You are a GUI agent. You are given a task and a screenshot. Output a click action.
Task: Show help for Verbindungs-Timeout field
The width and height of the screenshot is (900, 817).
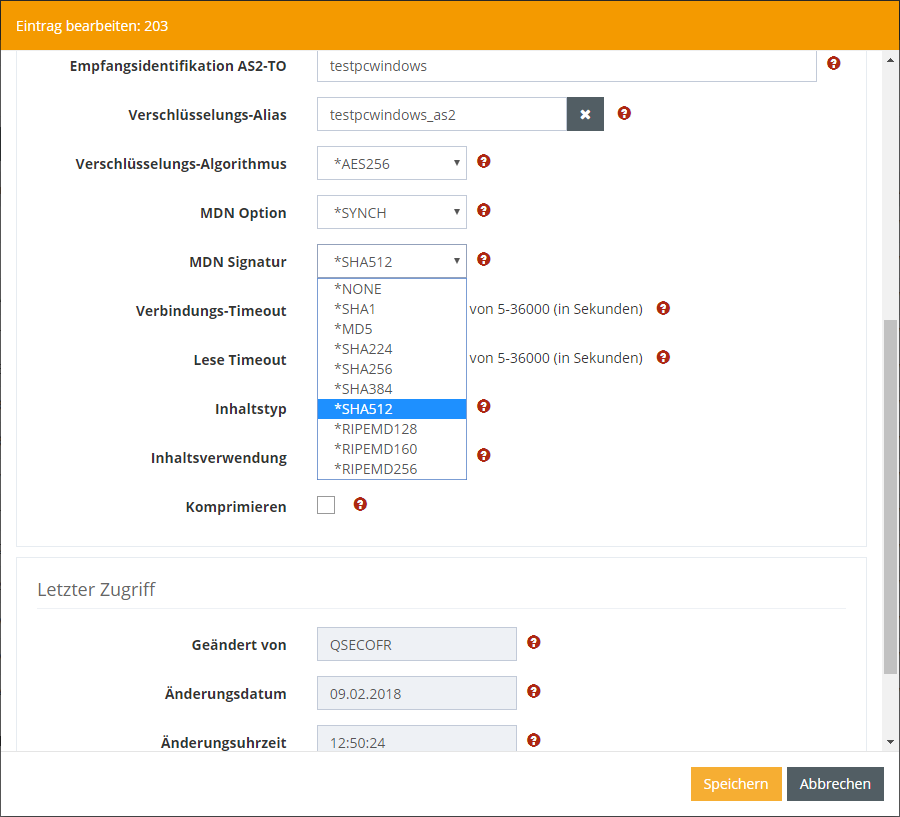pos(662,308)
